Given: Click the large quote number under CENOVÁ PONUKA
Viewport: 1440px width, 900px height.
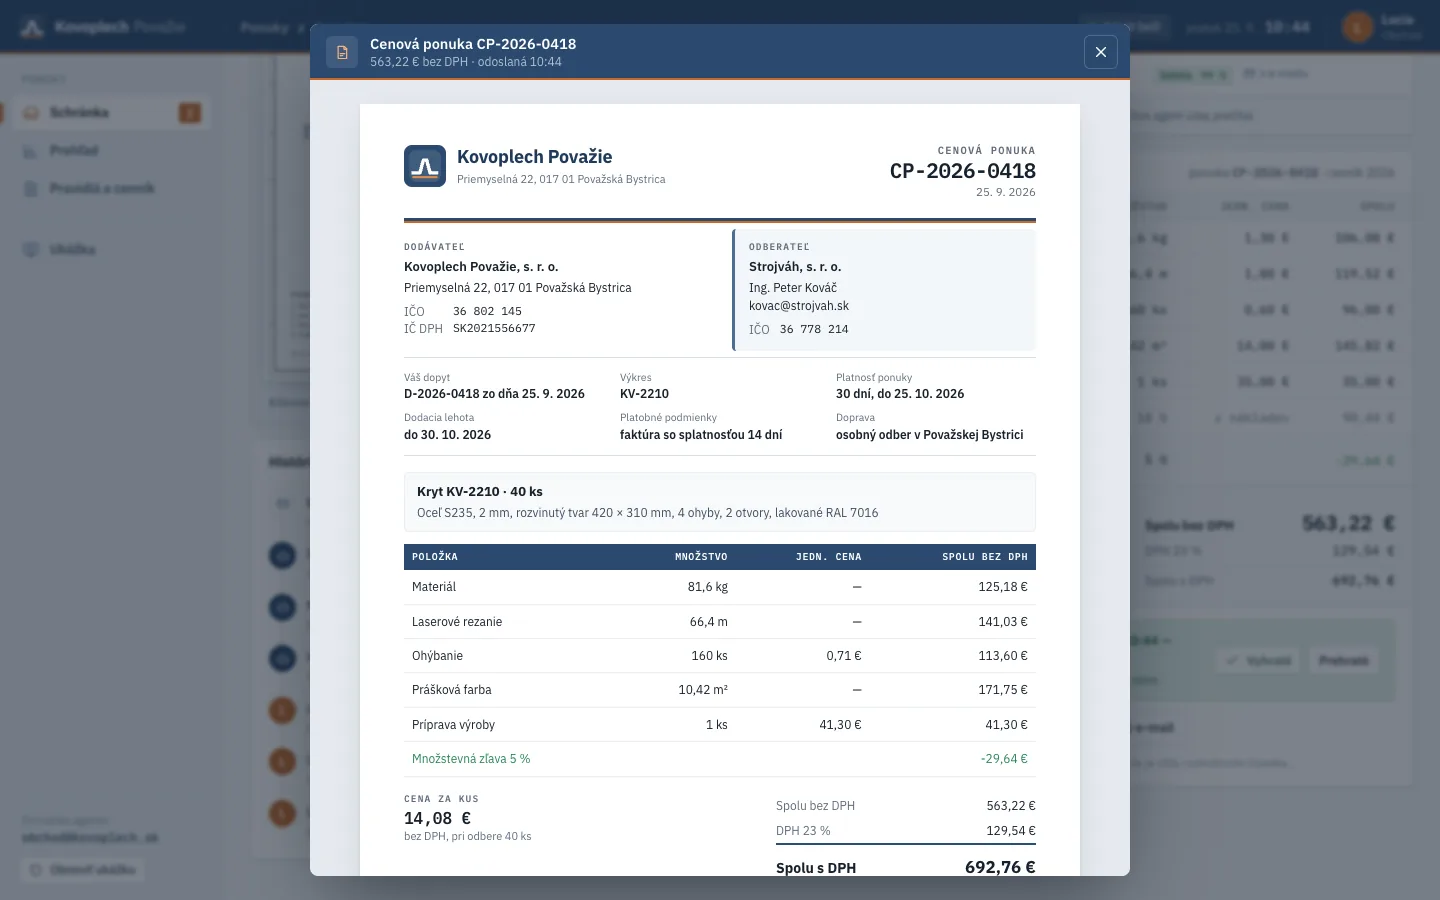Looking at the screenshot, I should (963, 171).
